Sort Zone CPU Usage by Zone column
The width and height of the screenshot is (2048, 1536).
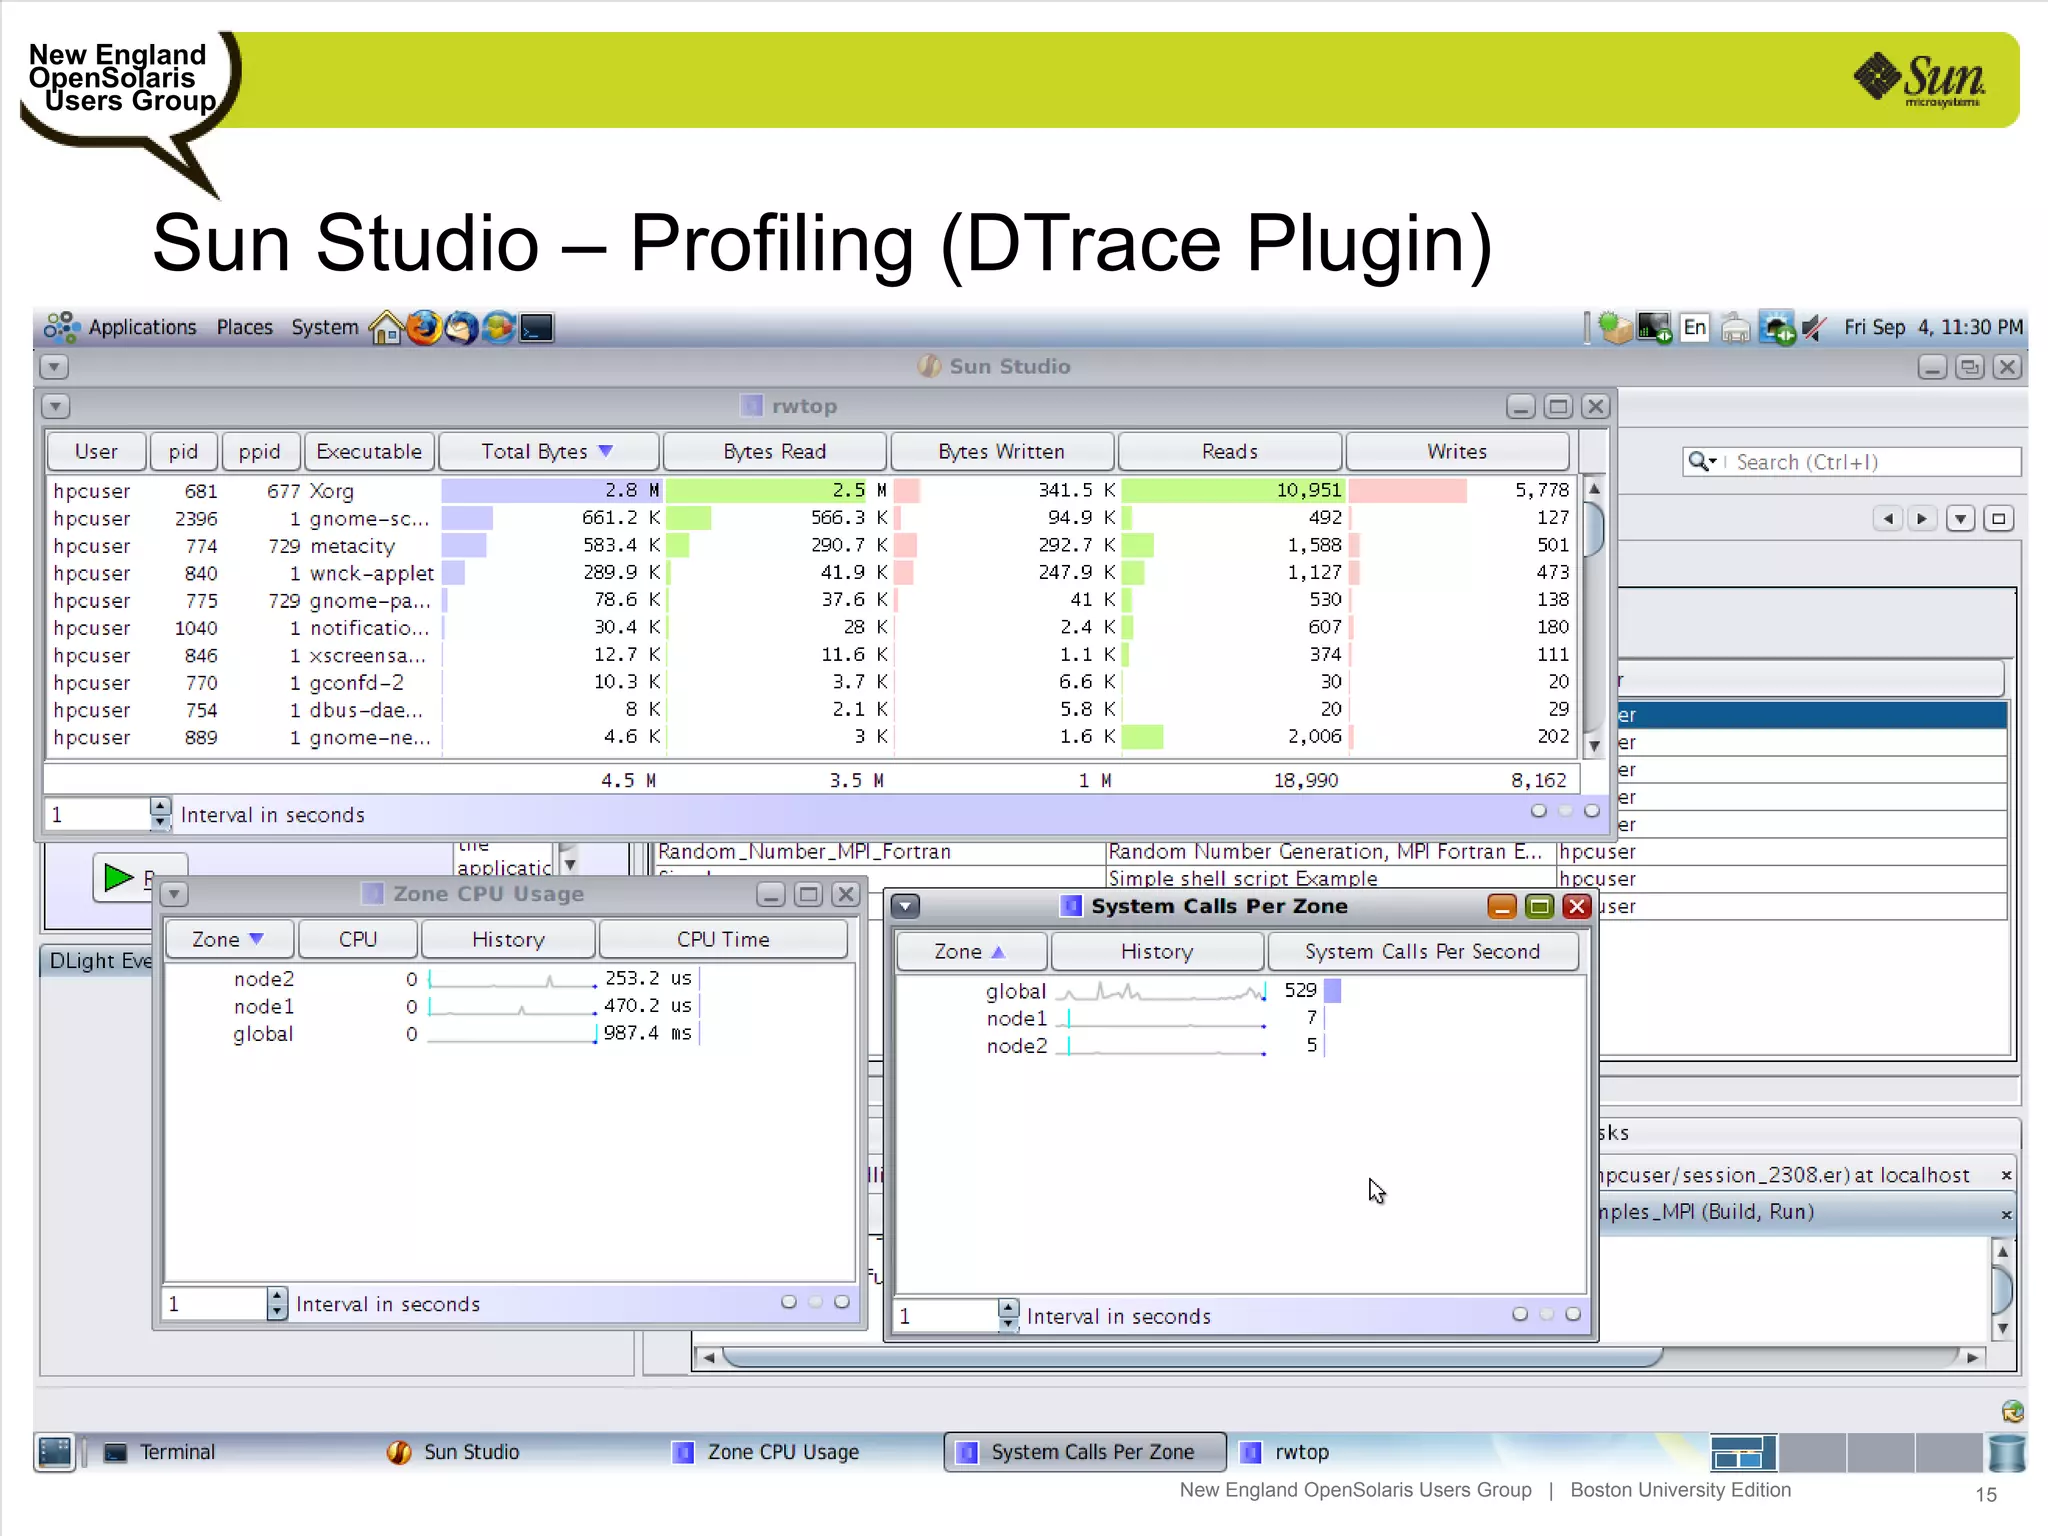[229, 939]
